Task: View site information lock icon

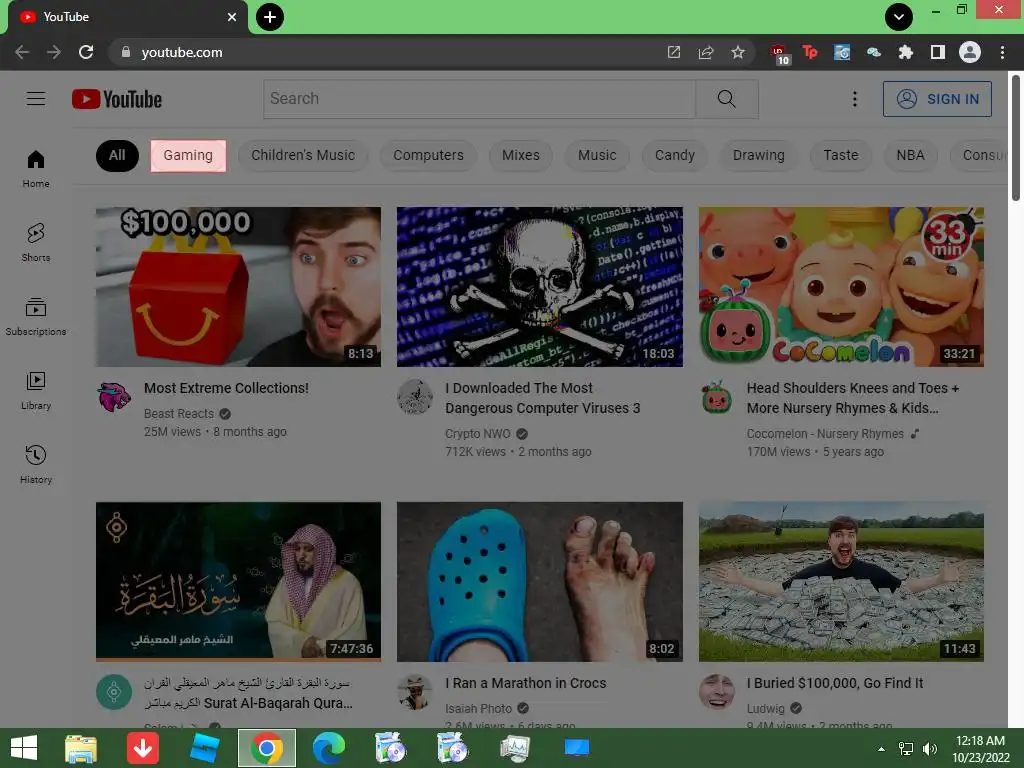Action: (x=126, y=52)
